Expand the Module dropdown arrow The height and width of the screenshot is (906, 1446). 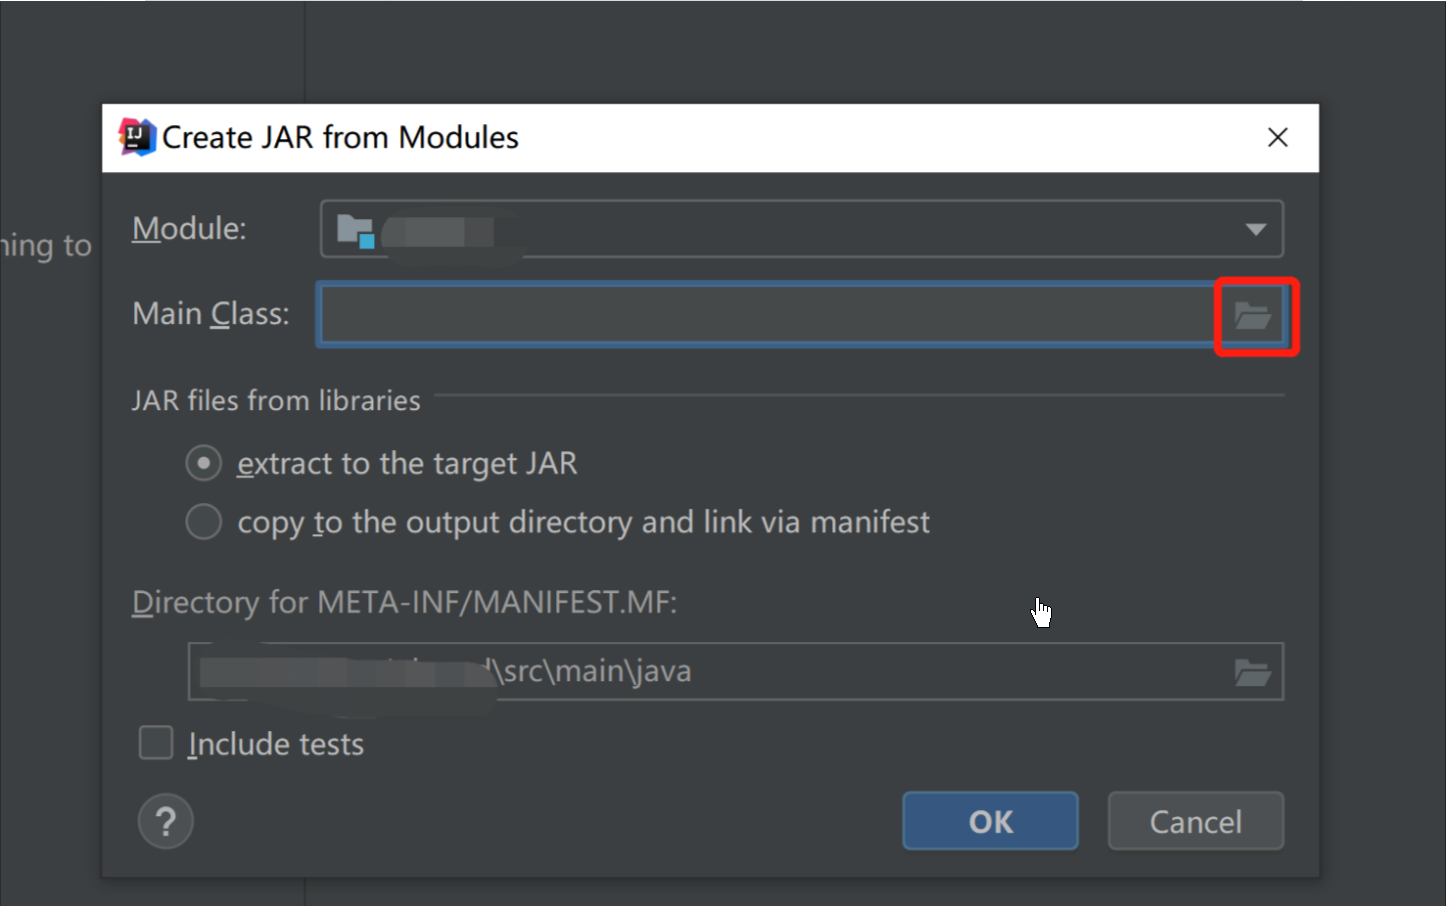point(1255,229)
